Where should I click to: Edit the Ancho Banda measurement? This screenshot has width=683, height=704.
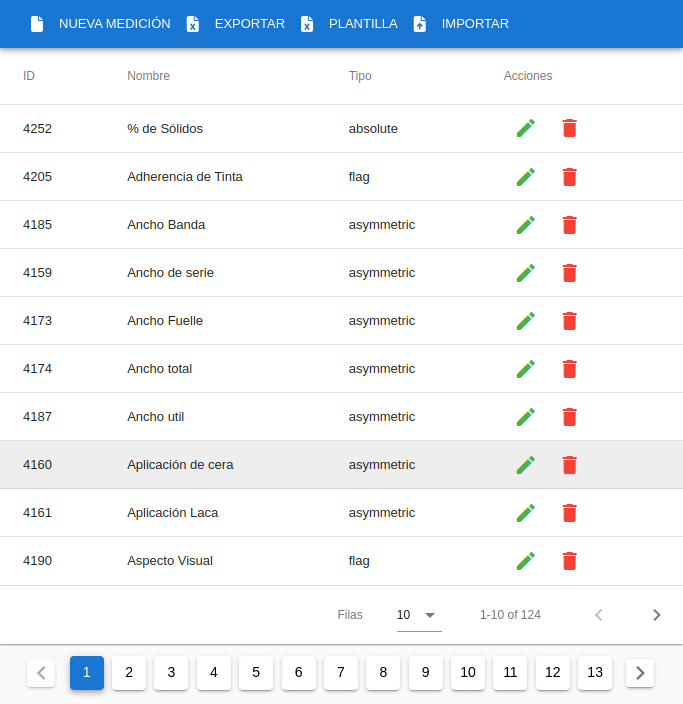[x=526, y=224]
